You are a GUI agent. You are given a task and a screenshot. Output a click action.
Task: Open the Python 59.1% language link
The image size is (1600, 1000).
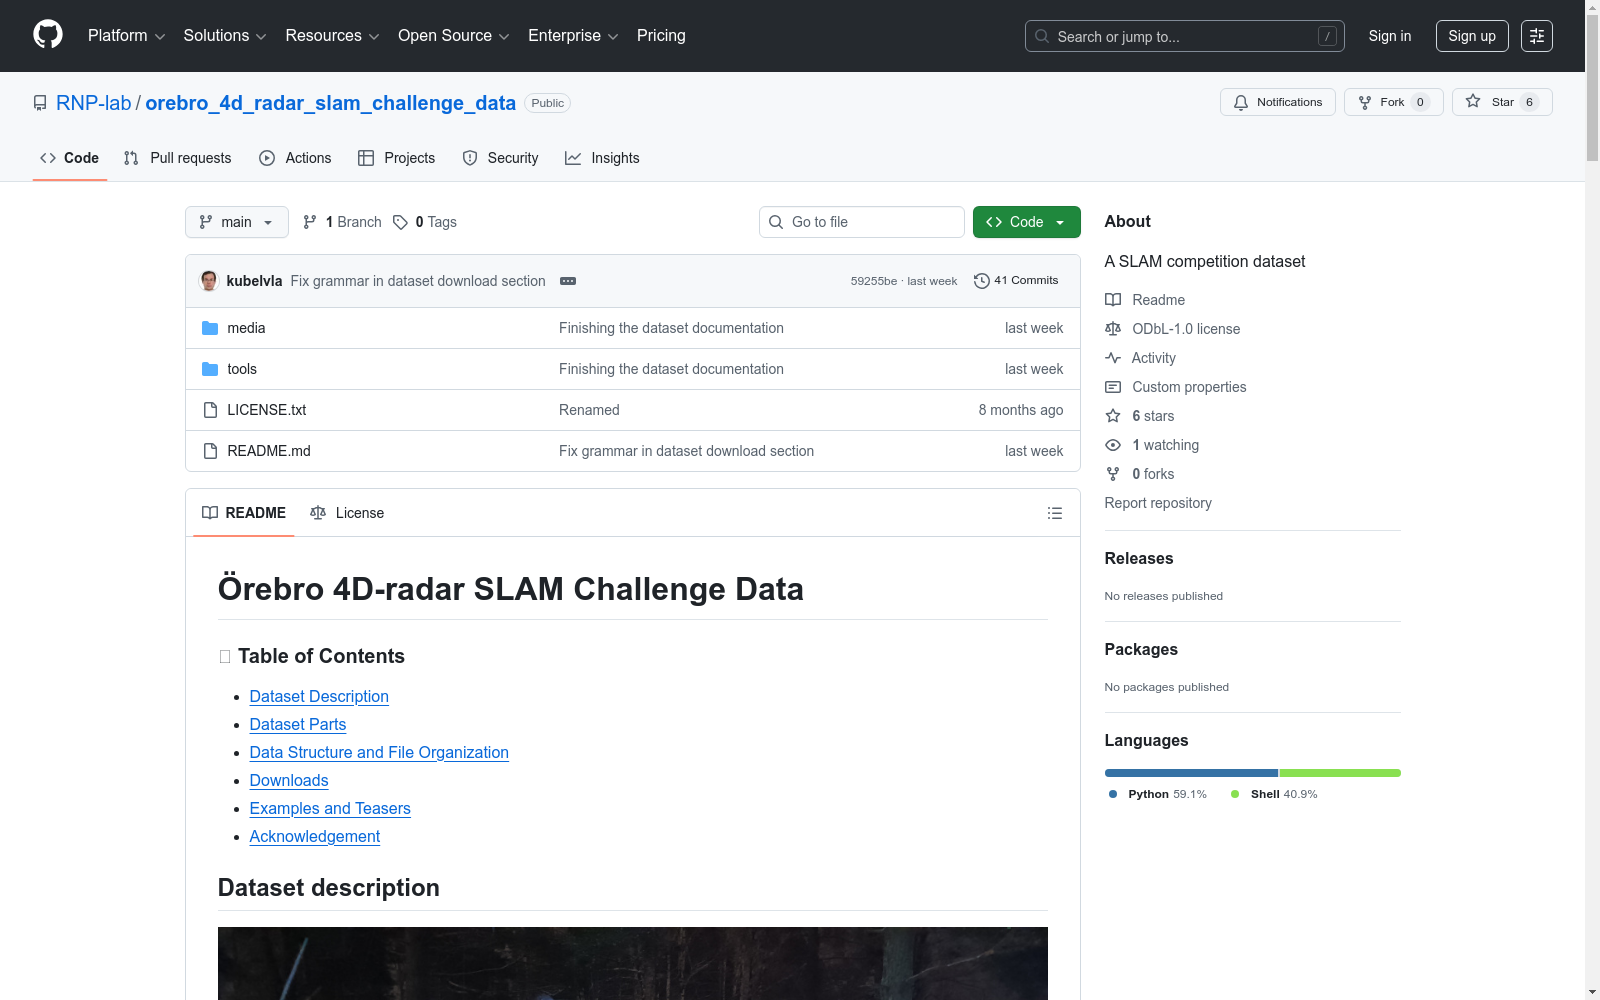click(1157, 794)
